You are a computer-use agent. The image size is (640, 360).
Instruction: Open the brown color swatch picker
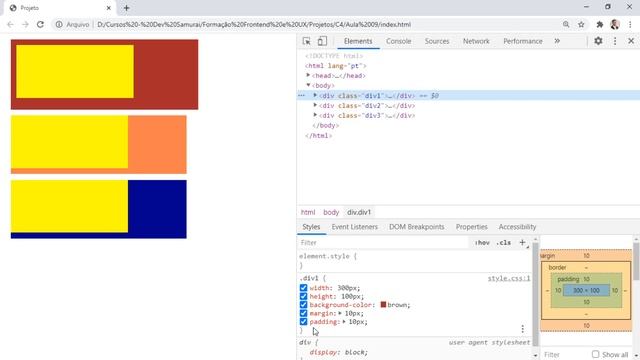(383, 304)
